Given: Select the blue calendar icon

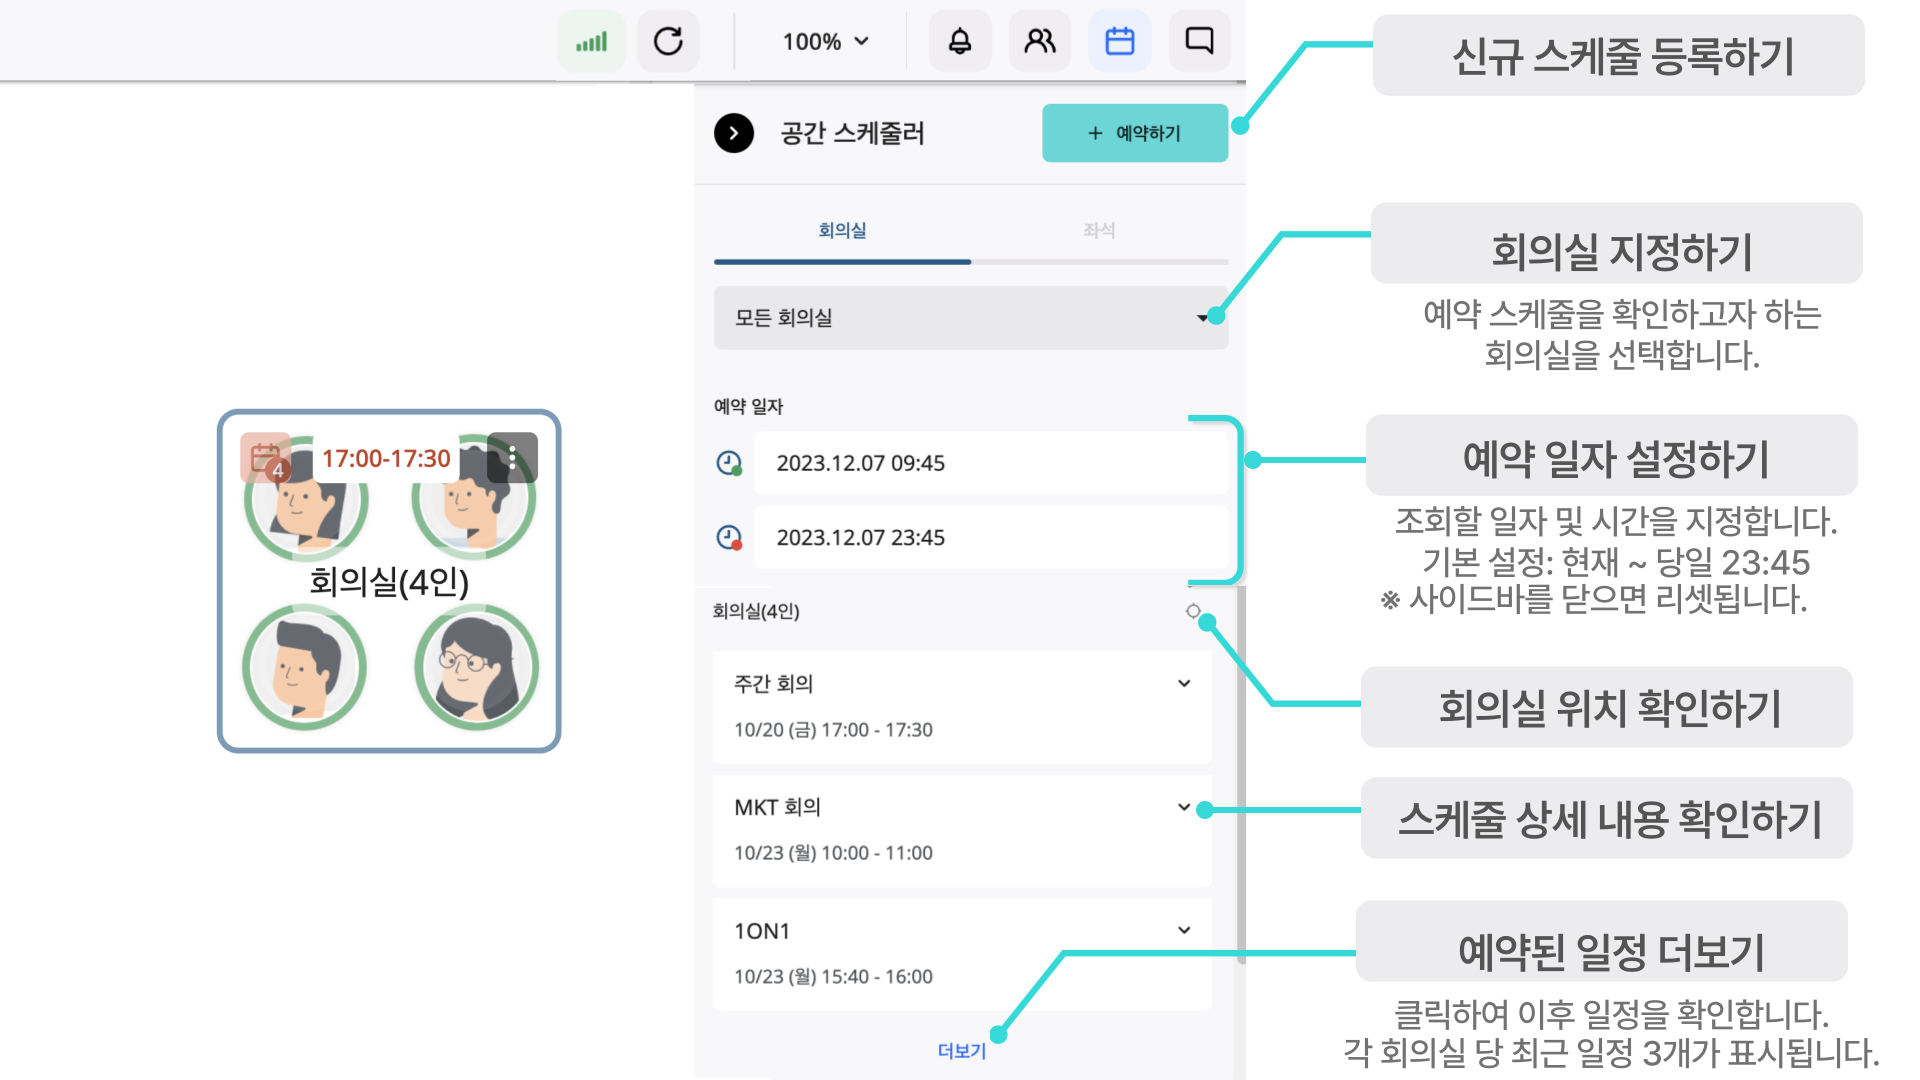Looking at the screenshot, I should click(x=1119, y=41).
